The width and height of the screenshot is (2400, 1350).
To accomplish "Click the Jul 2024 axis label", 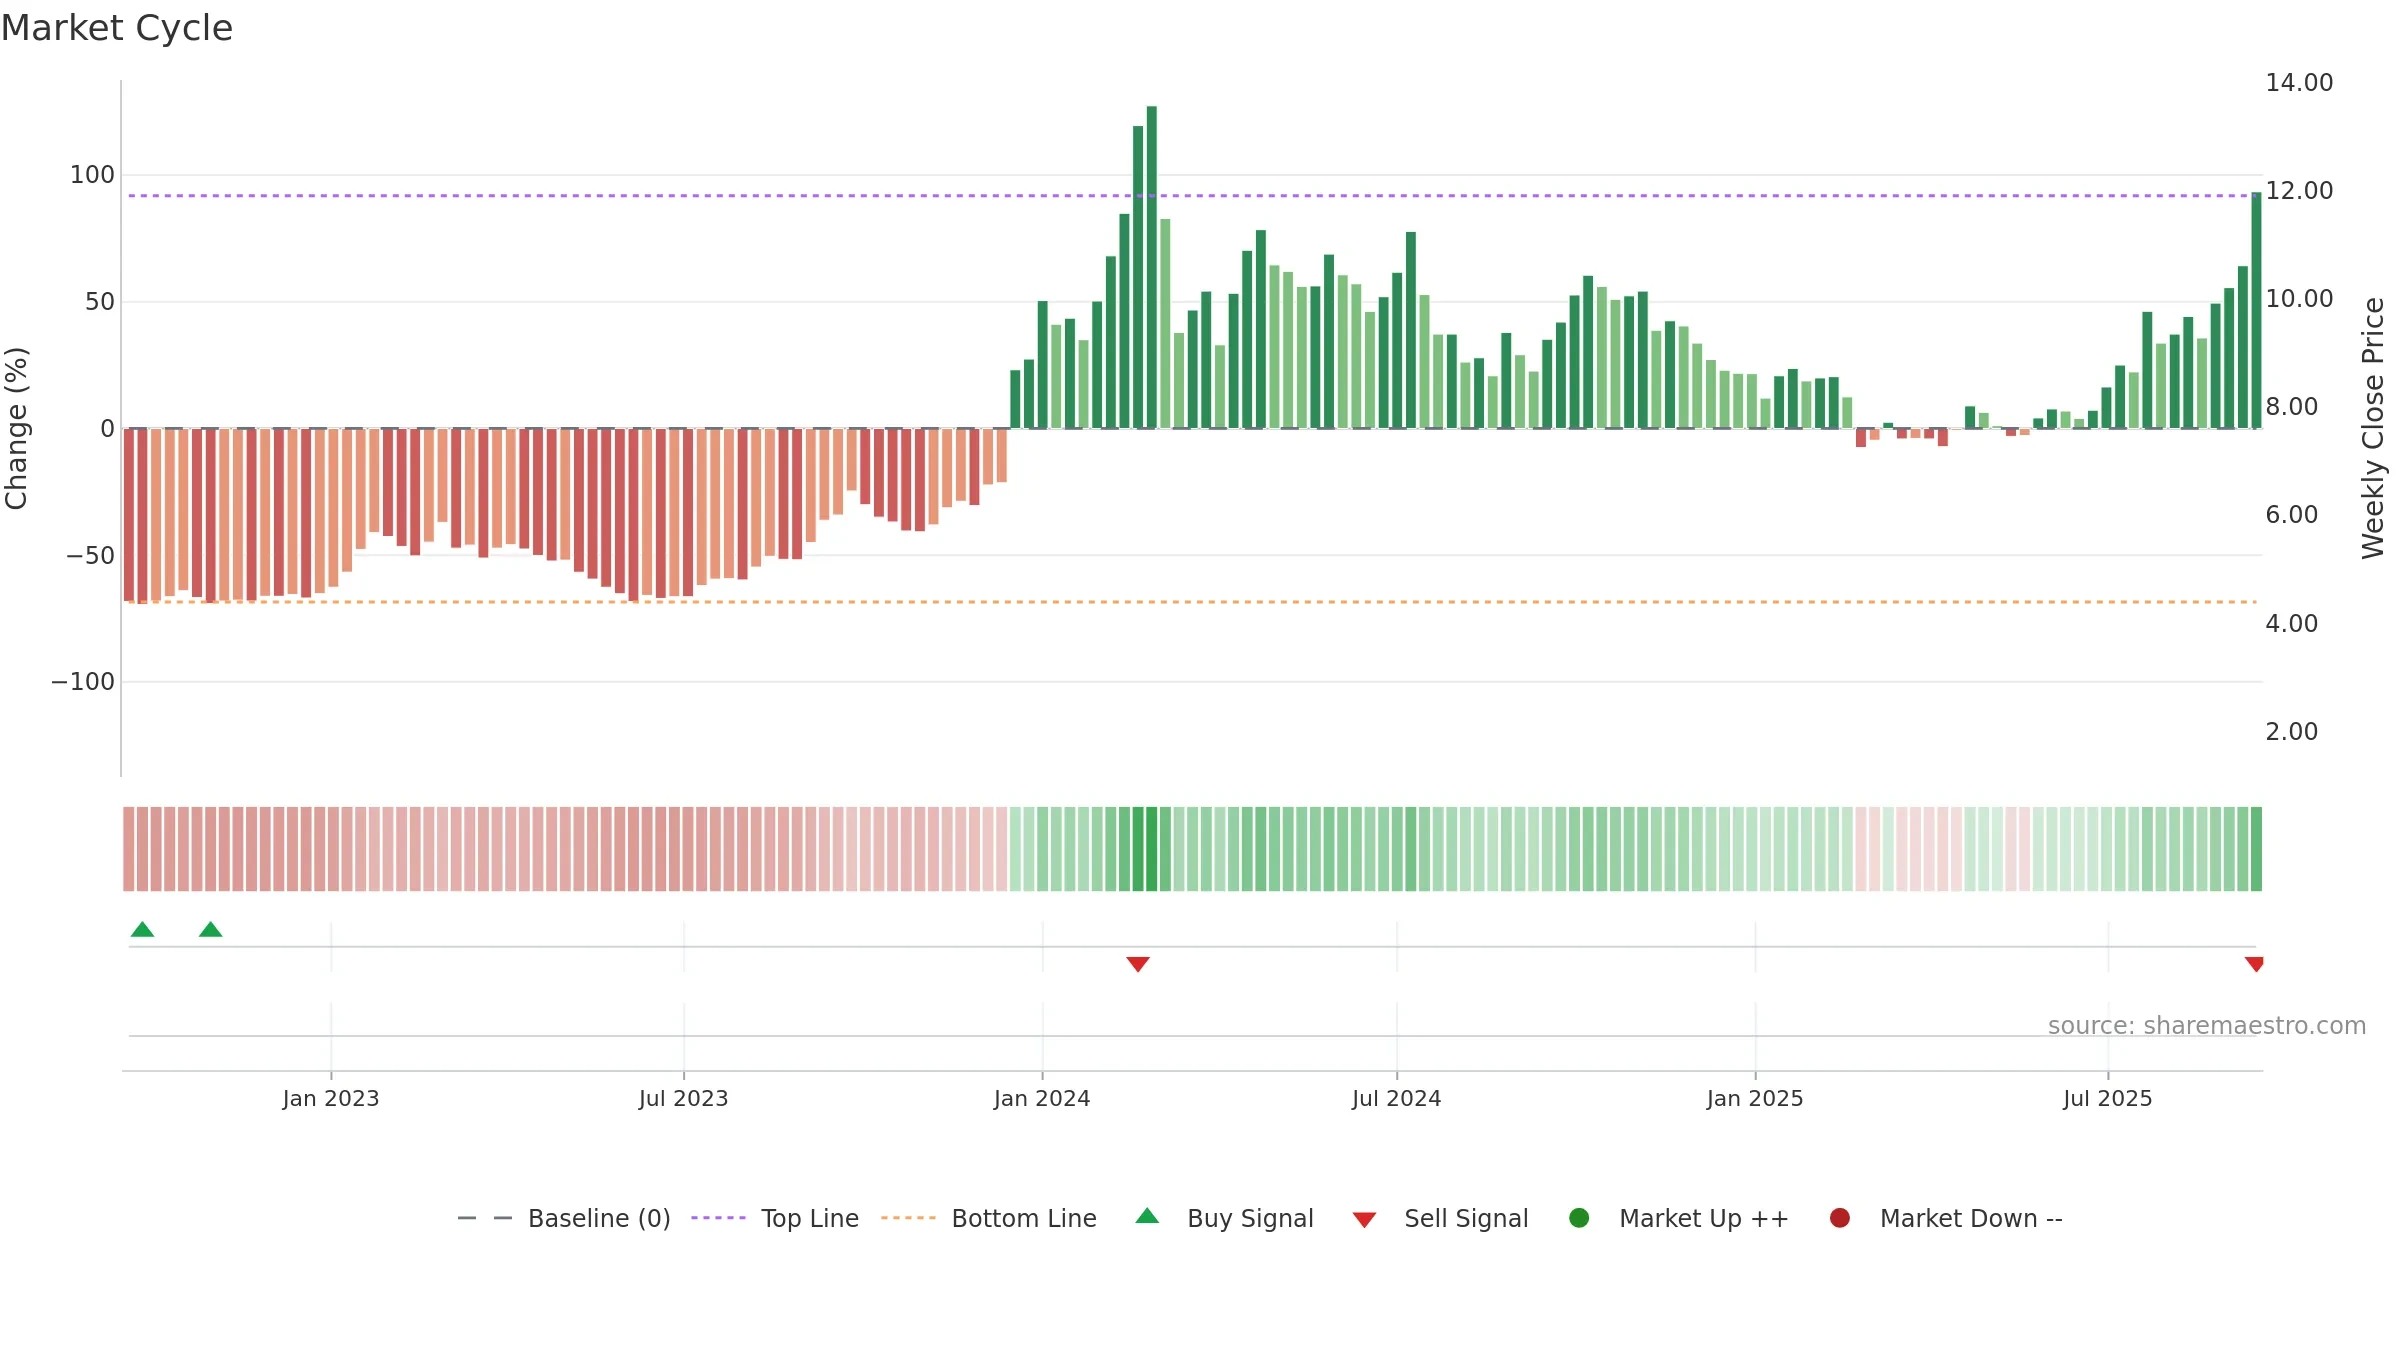I will (x=1397, y=1098).
